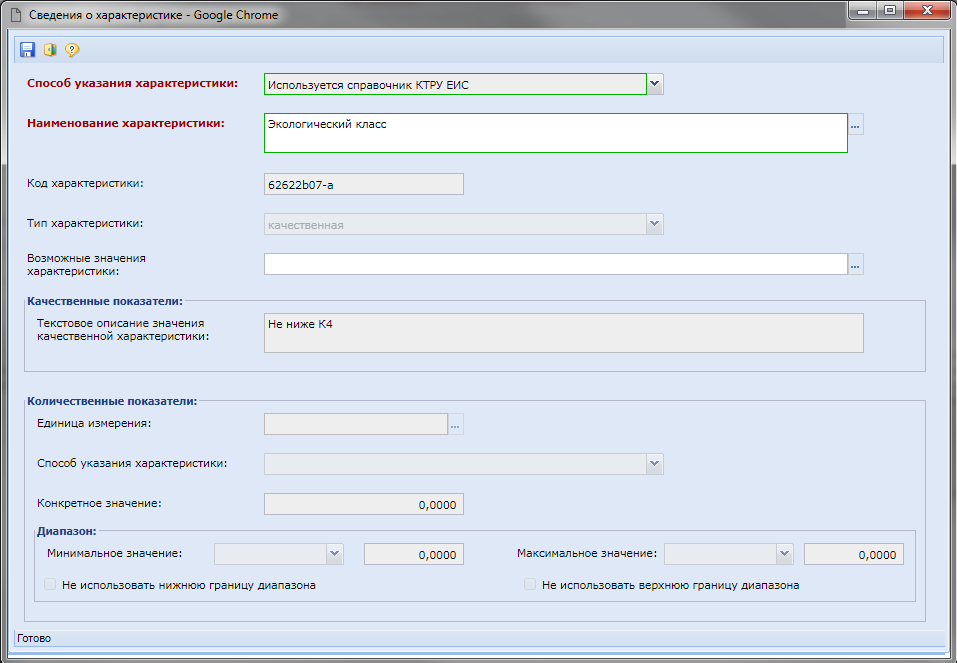Click the Save floppy disk icon

(28, 50)
